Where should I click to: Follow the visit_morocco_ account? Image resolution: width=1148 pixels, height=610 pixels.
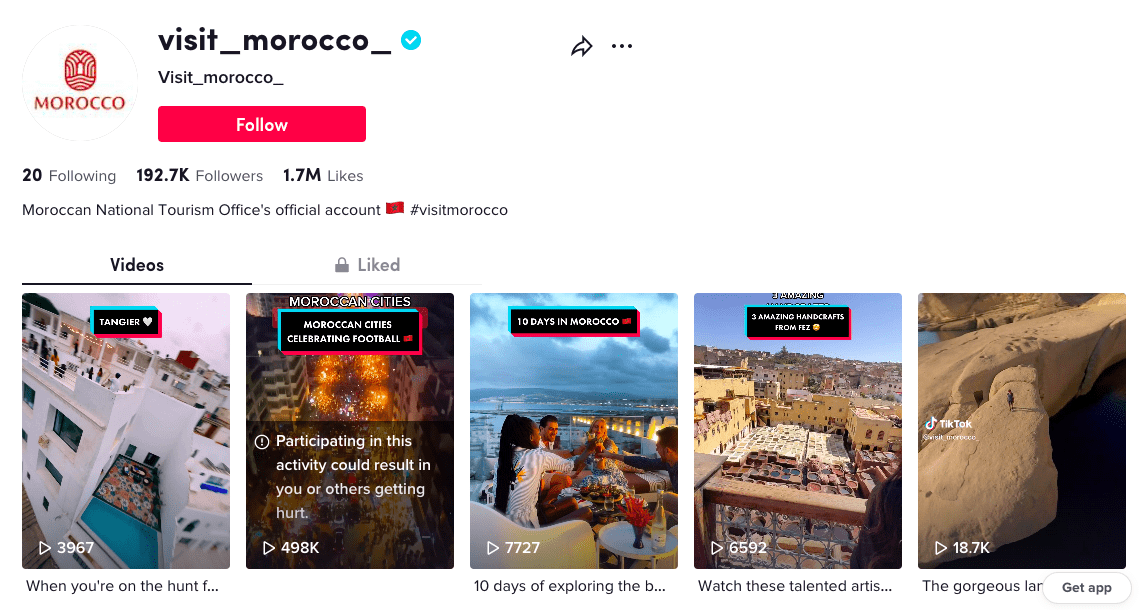tap(262, 124)
